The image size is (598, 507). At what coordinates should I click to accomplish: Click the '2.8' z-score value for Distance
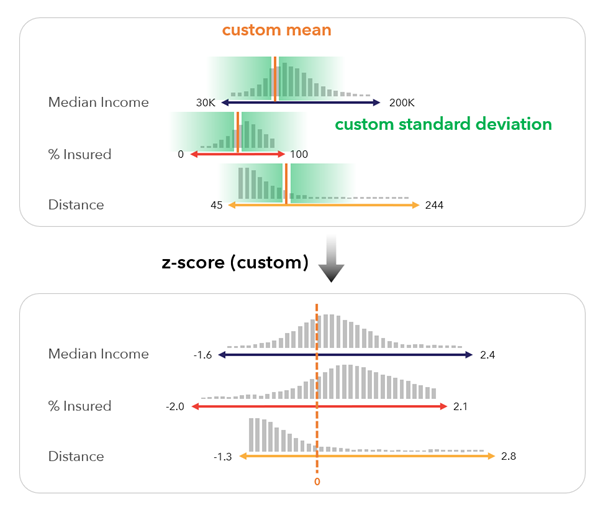pyautogui.click(x=508, y=456)
